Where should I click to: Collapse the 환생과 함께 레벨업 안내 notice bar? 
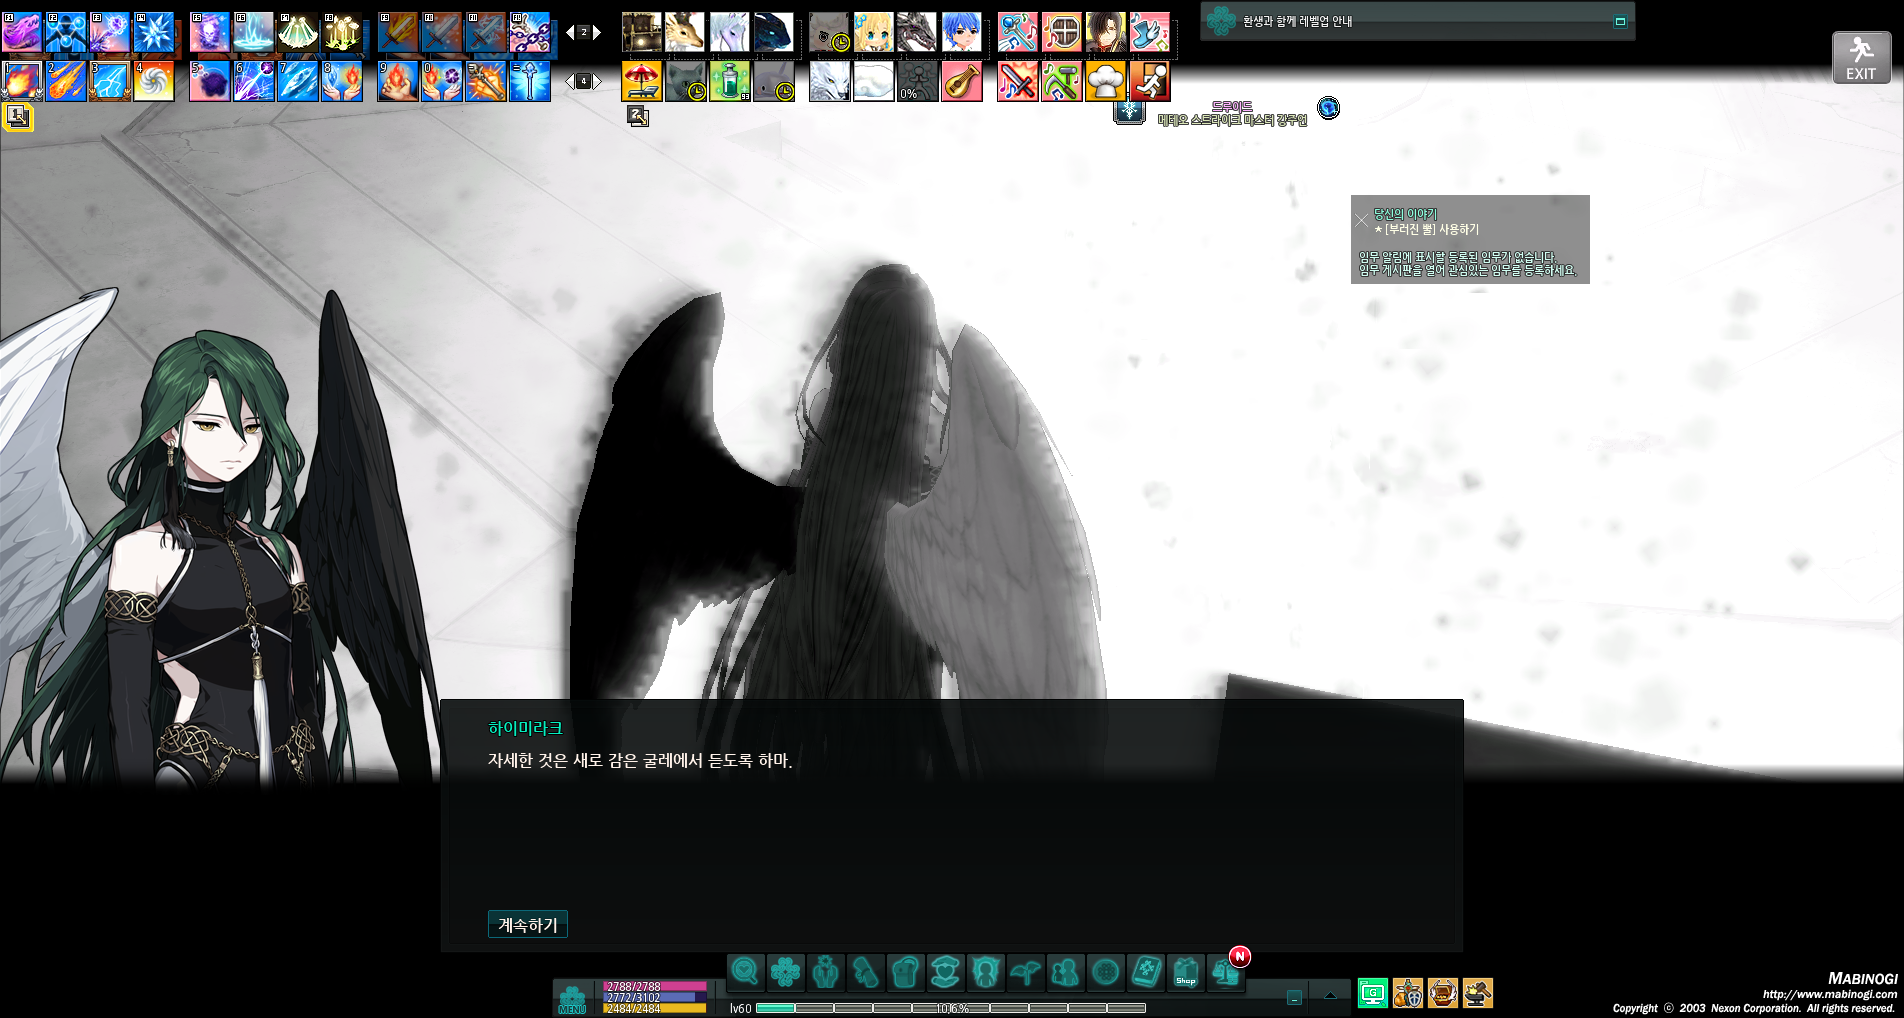pyautogui.click(x=1620, y=21)
